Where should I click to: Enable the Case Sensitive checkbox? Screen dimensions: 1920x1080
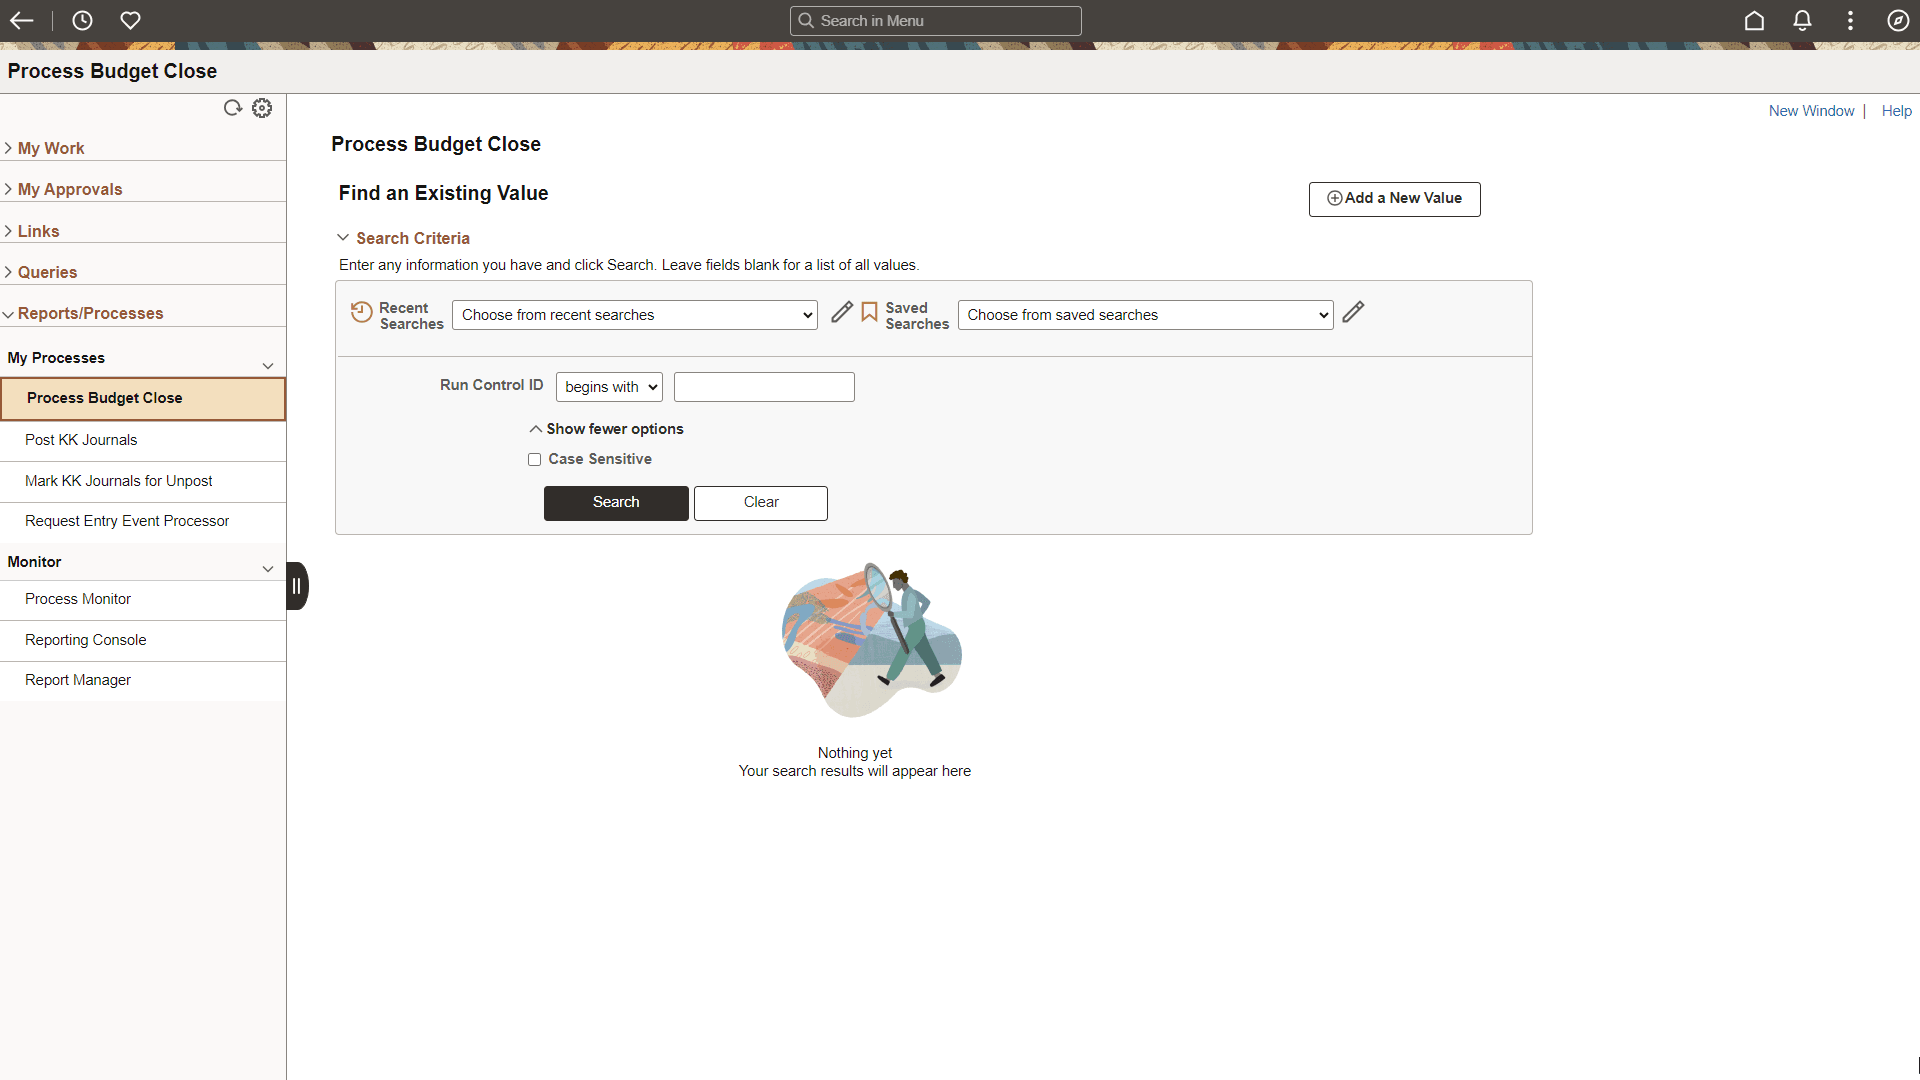[535, 459]
